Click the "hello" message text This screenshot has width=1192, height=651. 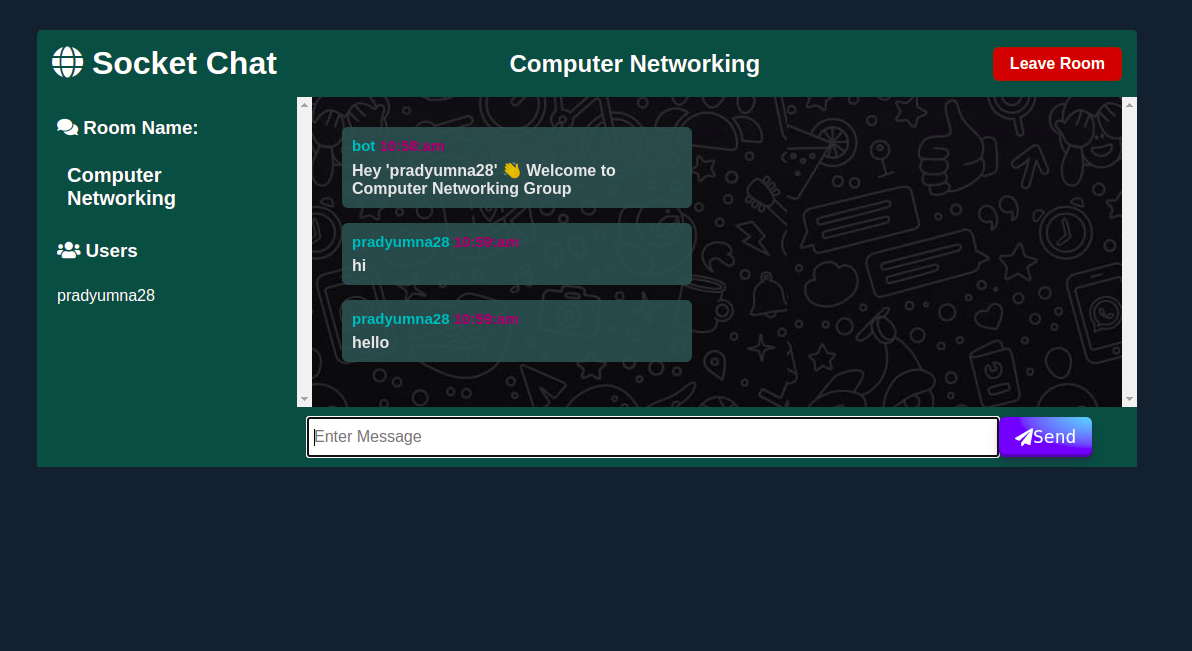tap(370, 343)
